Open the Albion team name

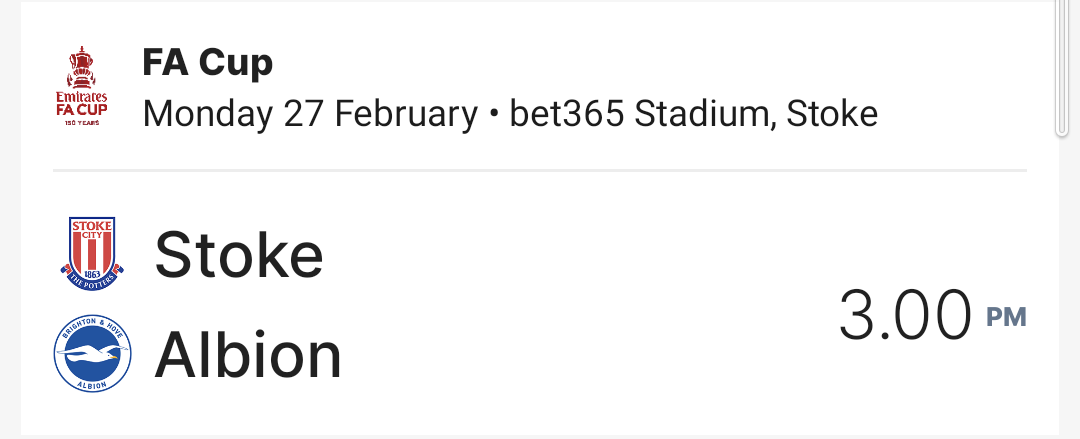click(248, 356)
